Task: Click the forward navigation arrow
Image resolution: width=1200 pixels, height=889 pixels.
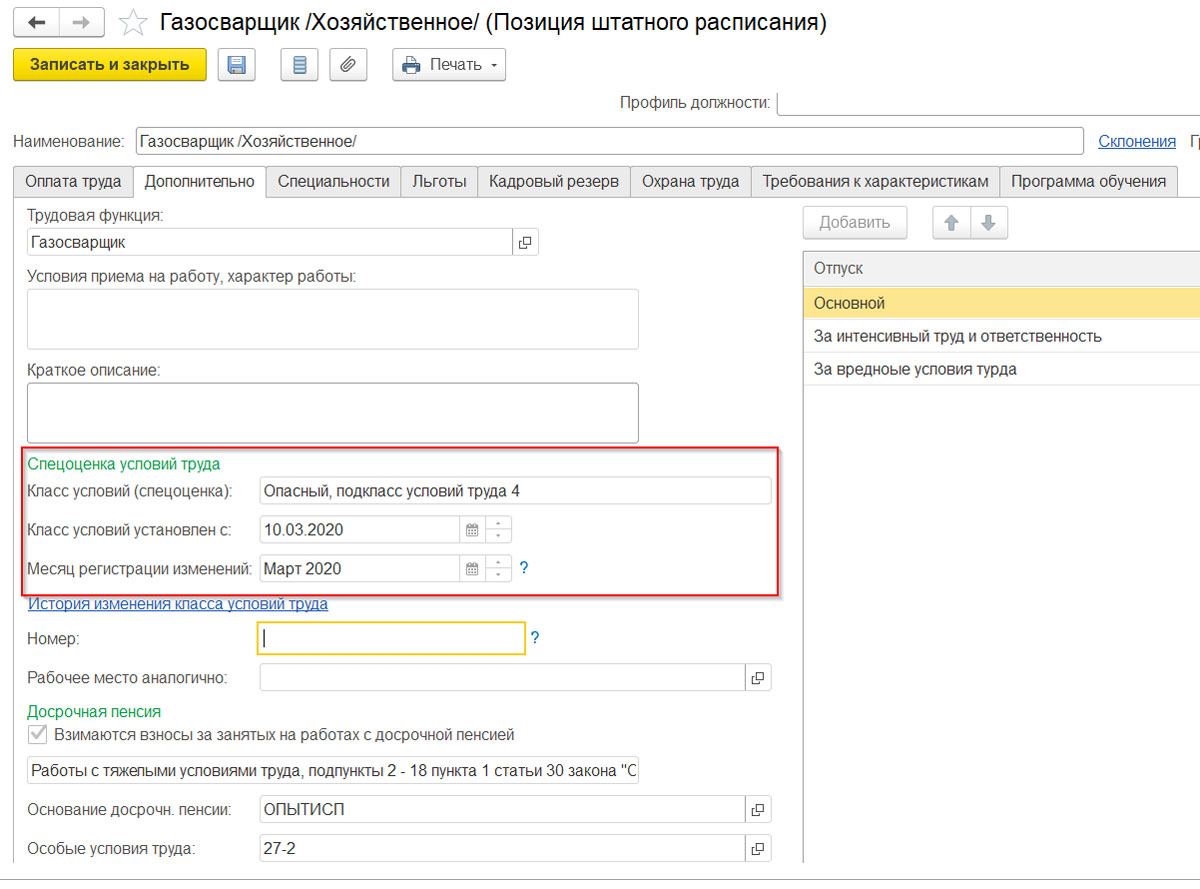Action: pyautogui.click(x=84, y=23)
